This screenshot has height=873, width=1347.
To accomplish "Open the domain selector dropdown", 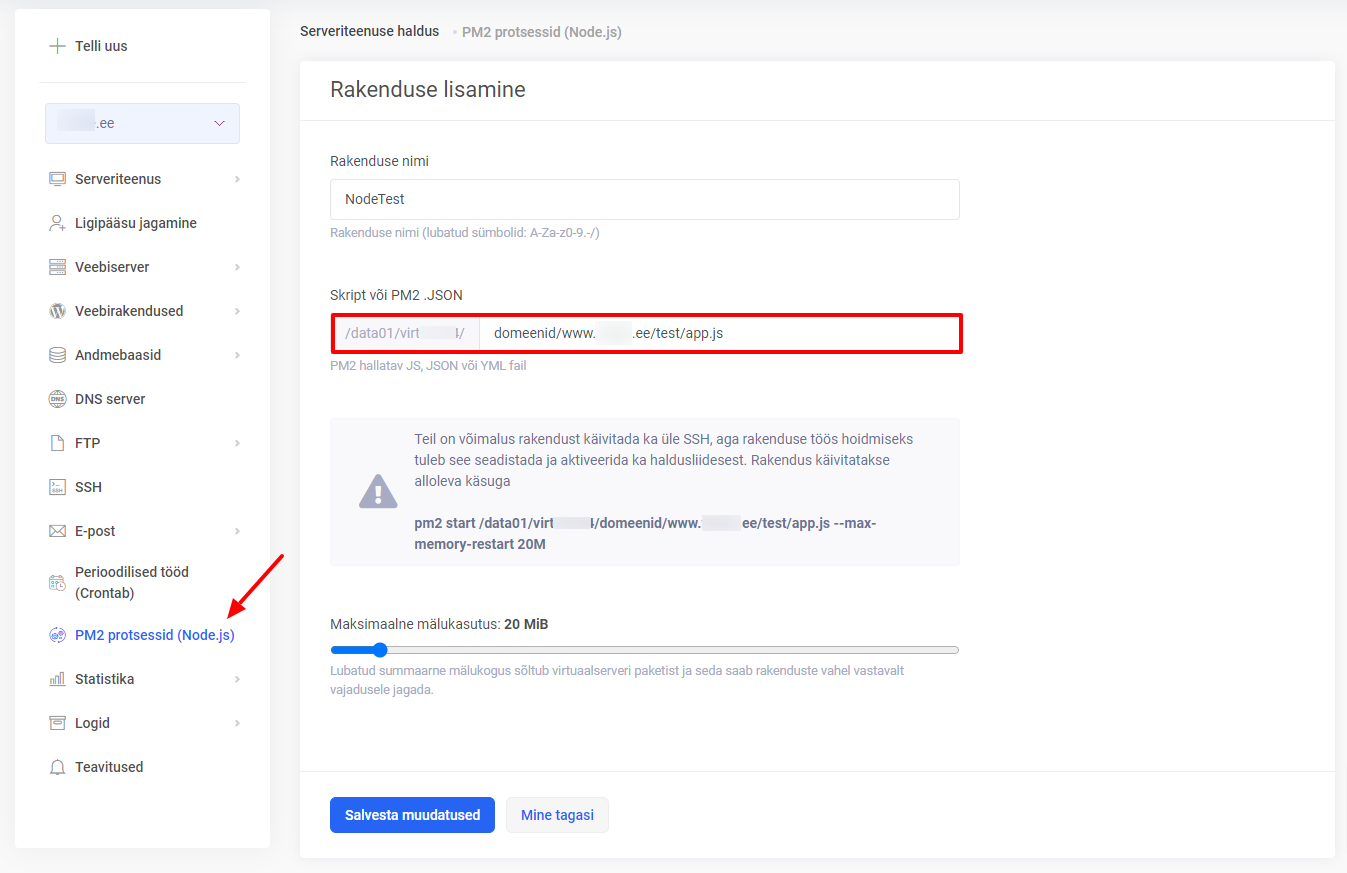I will [x=142, y=123].
